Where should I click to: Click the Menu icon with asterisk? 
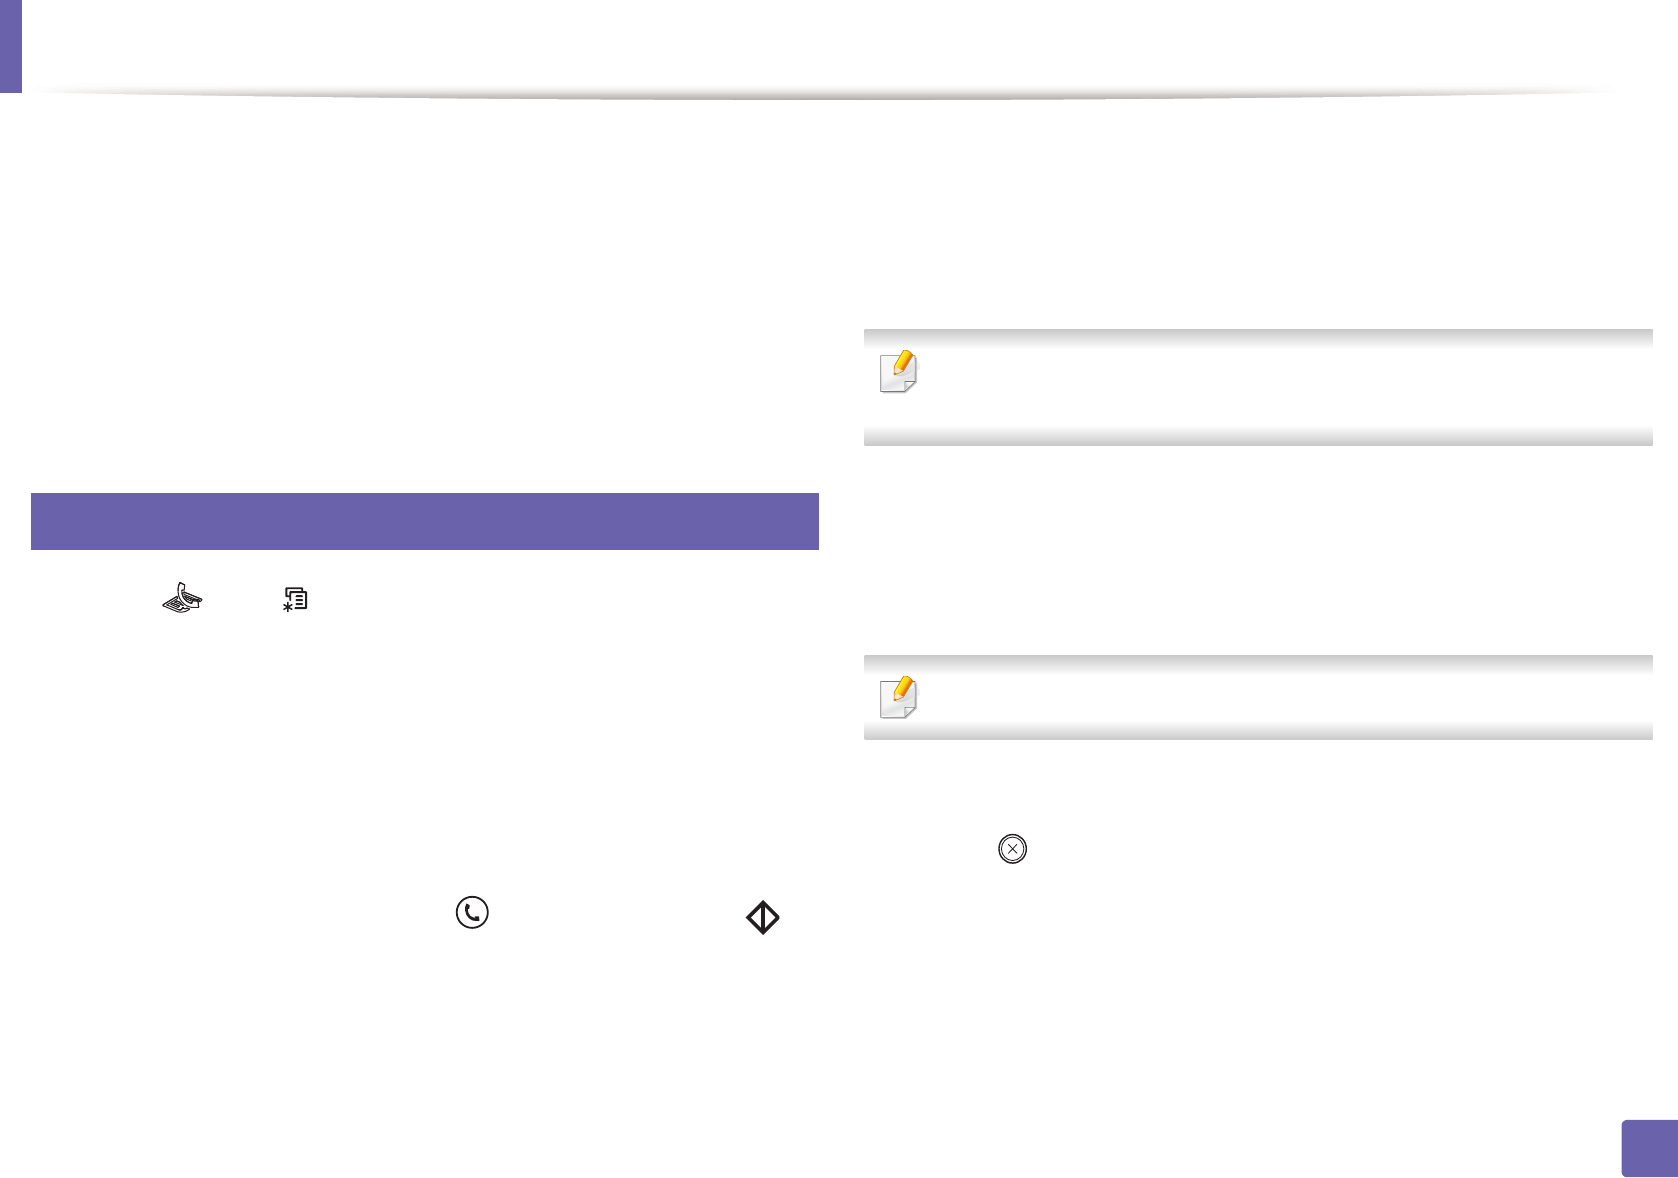[x=295, y=600]
